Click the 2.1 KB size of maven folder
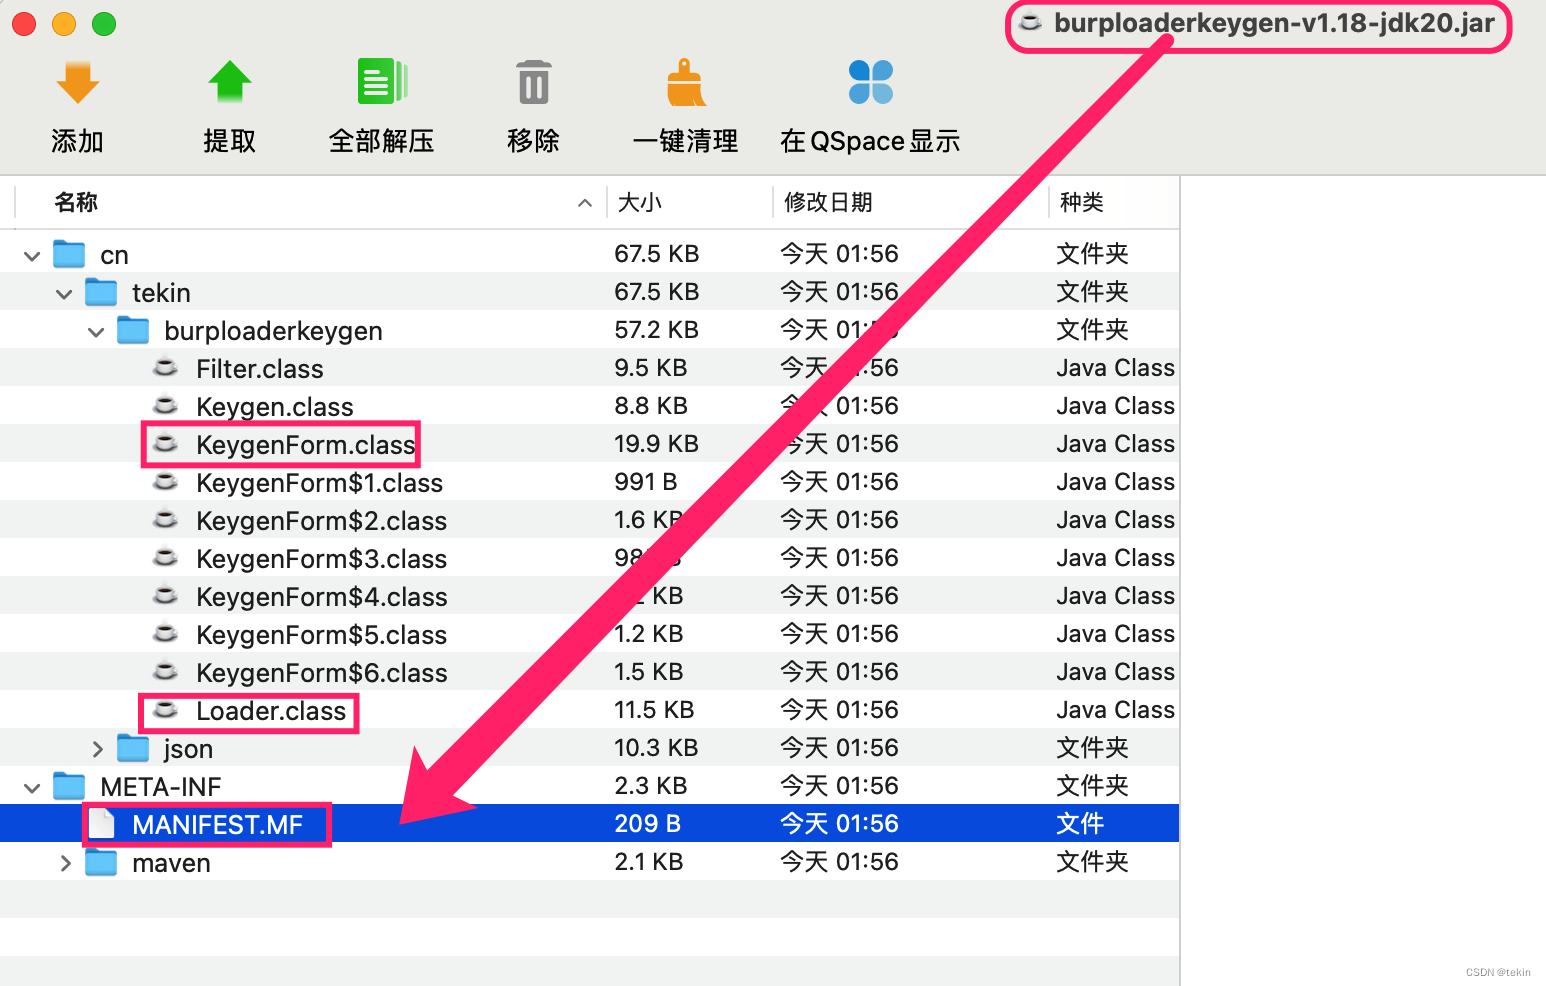 pyautogui.click(x=648, y=862)
